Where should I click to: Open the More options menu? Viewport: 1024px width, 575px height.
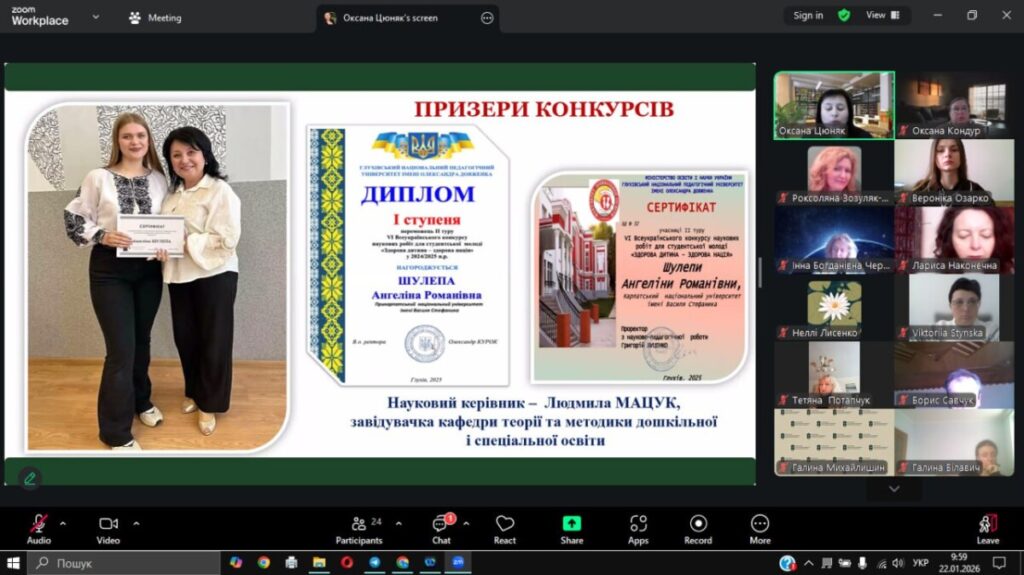tap(760, 529)
